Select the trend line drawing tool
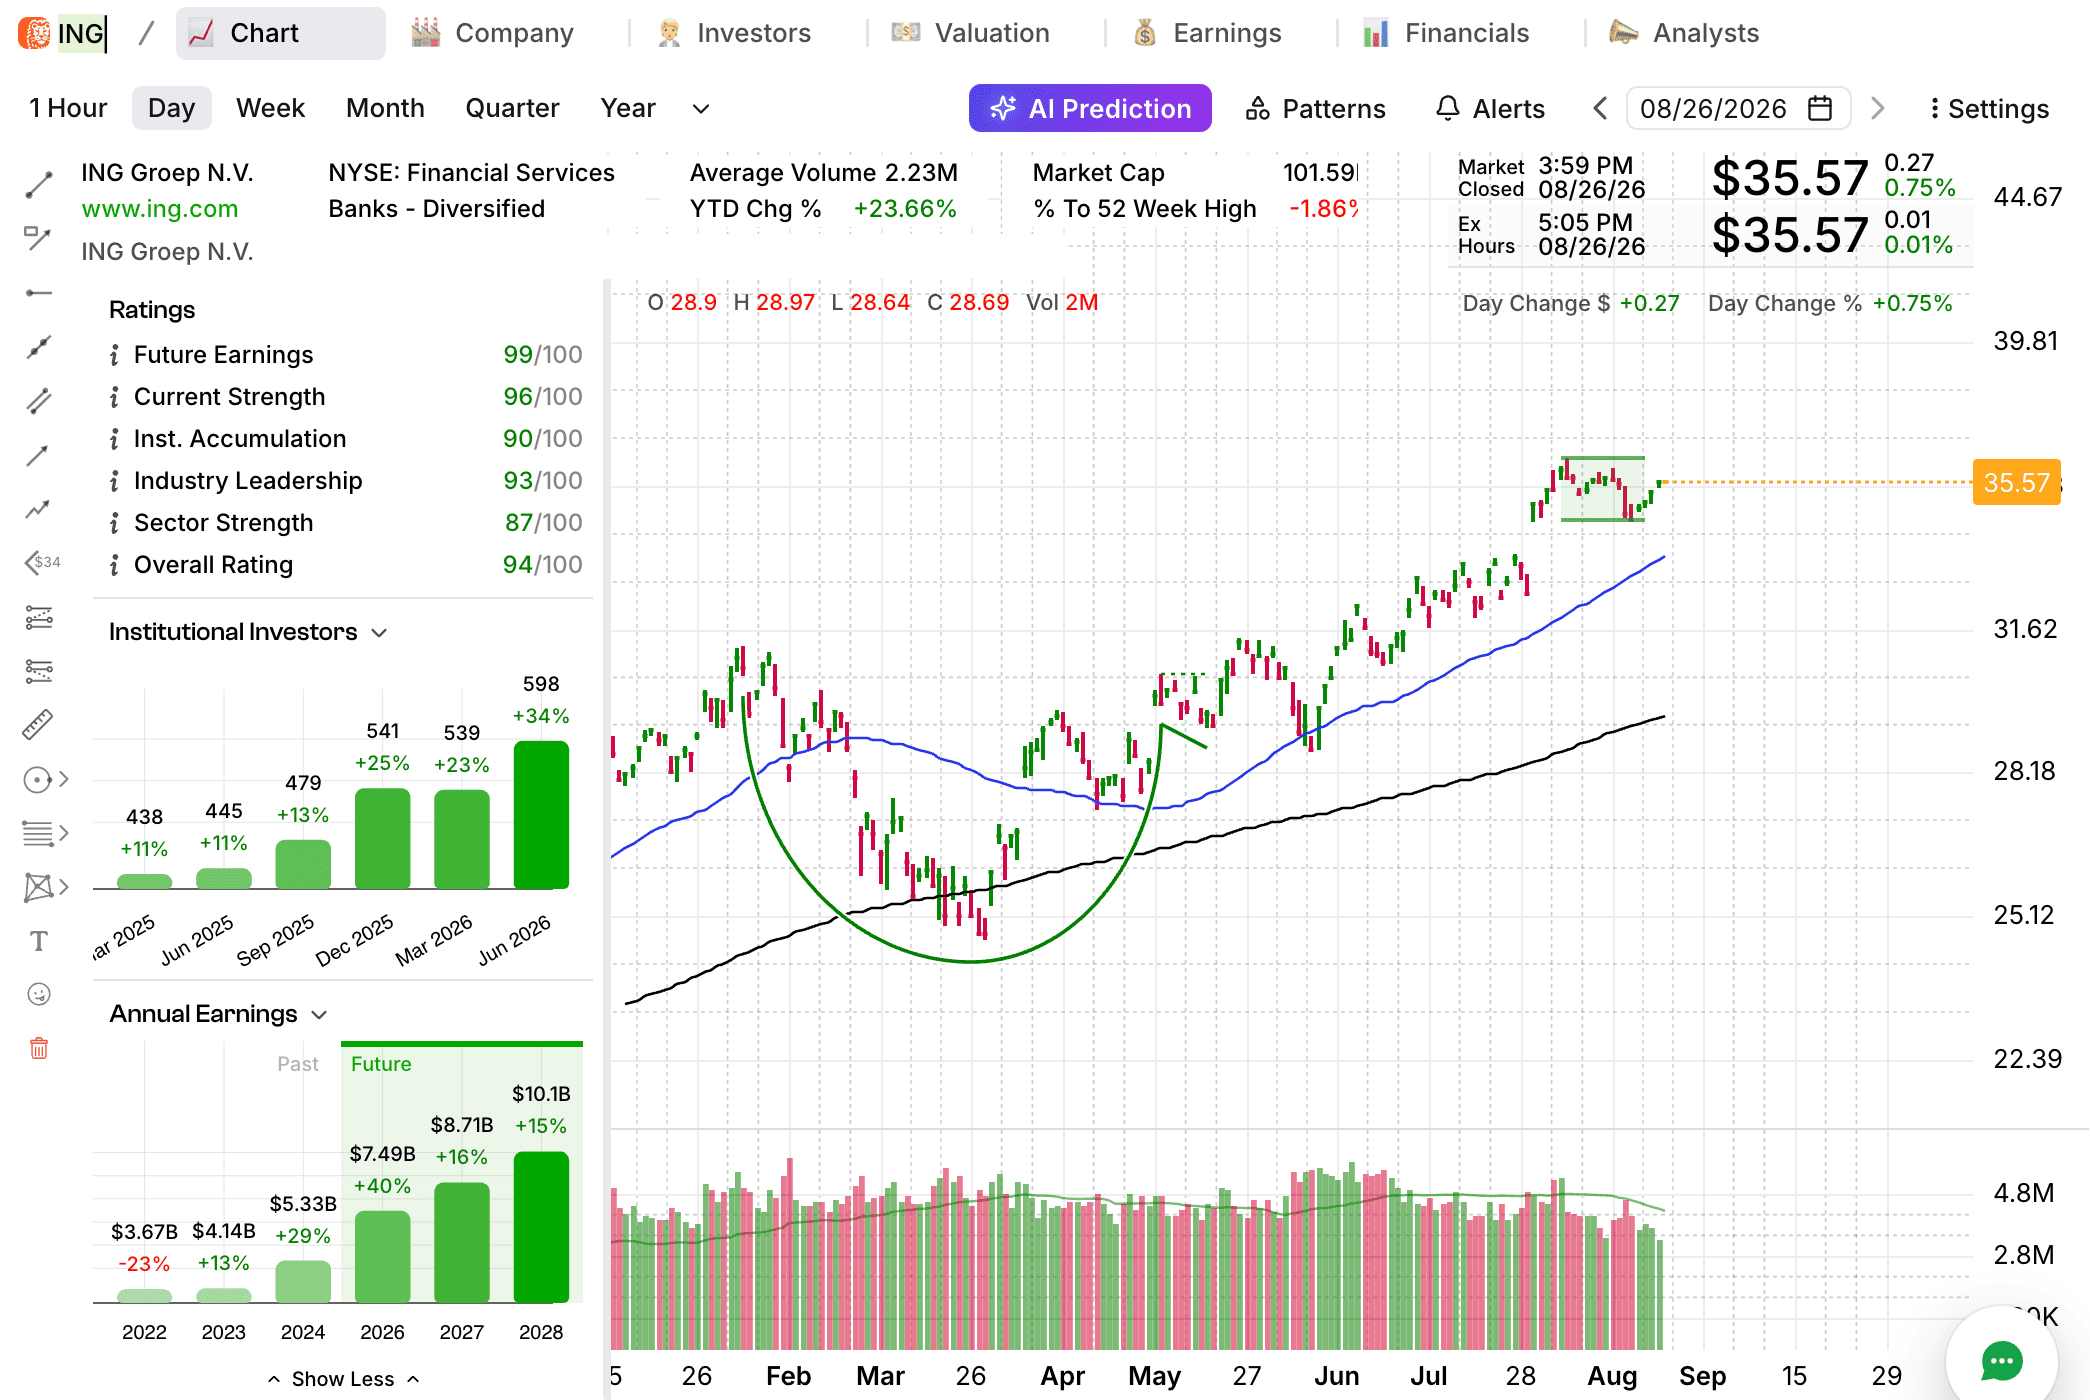 tap(38, 185)
